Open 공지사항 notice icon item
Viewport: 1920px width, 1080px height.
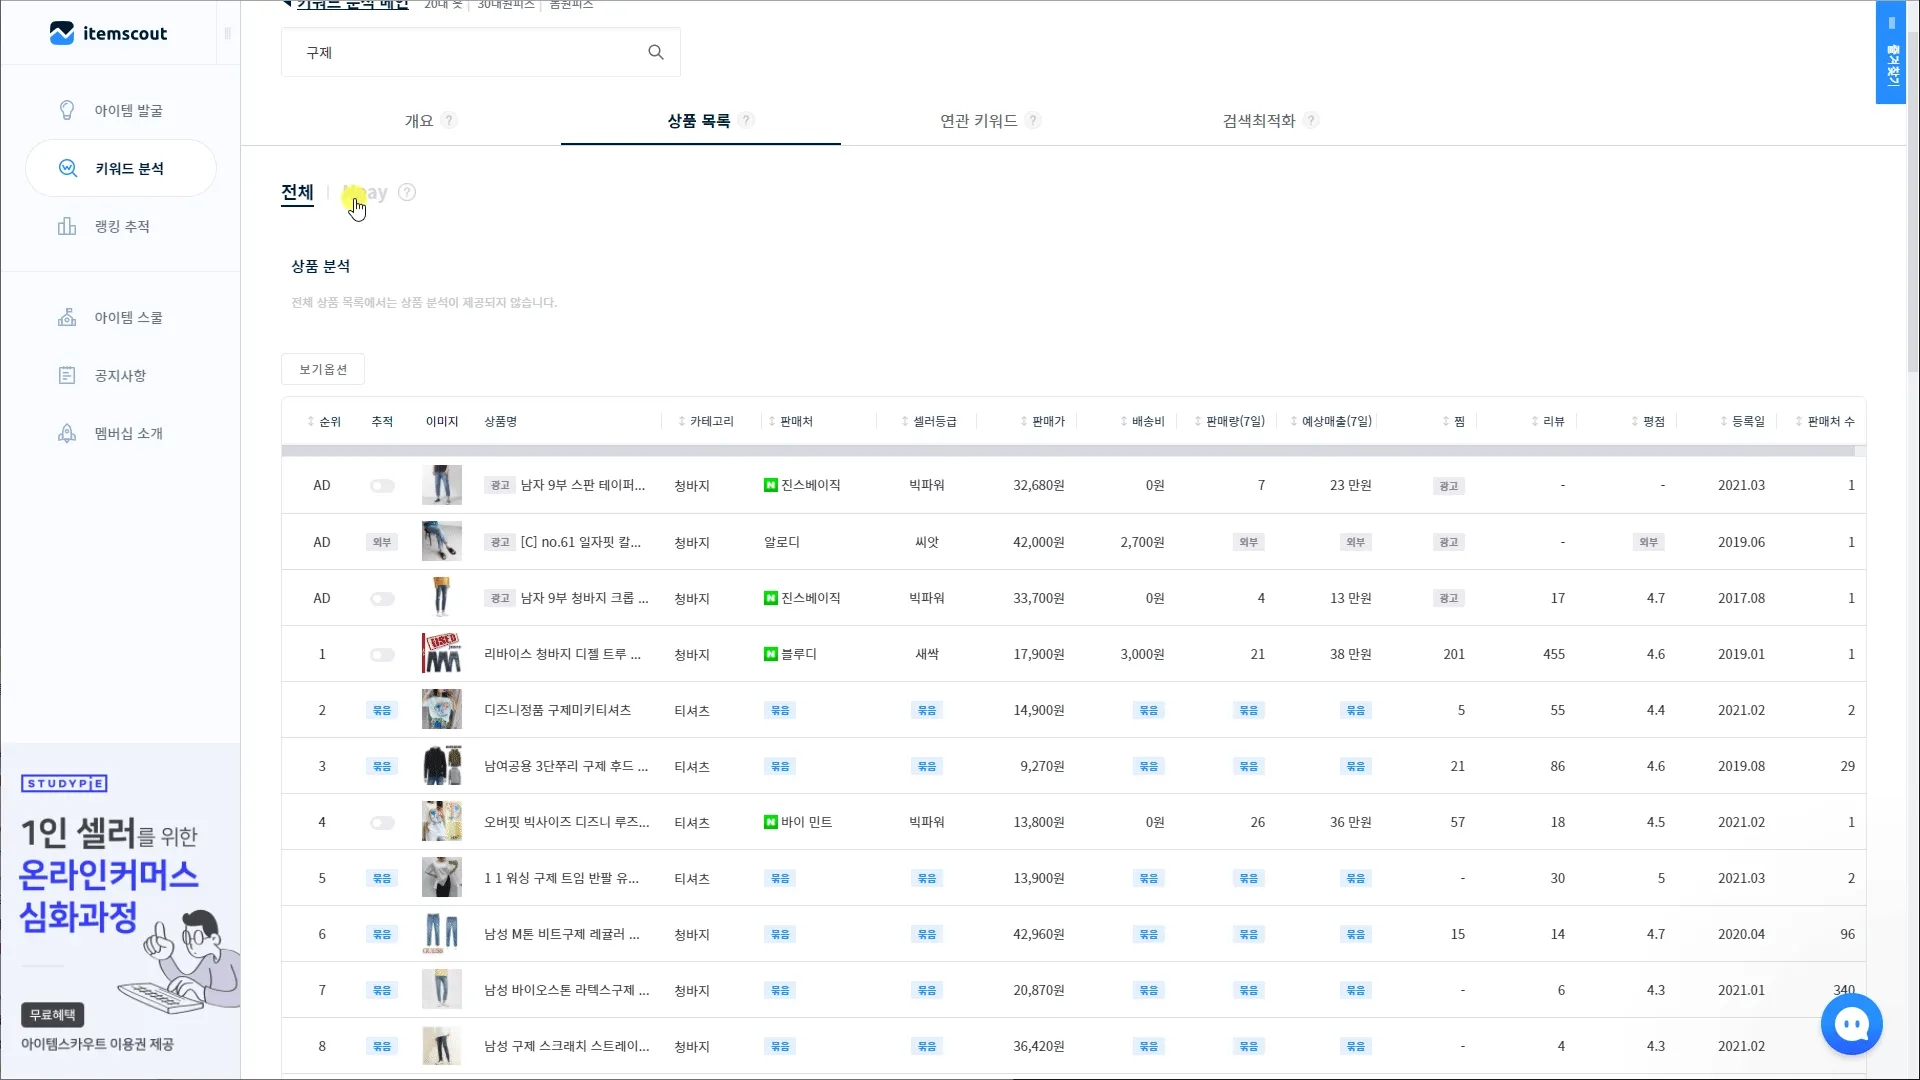tap(120, 376)
